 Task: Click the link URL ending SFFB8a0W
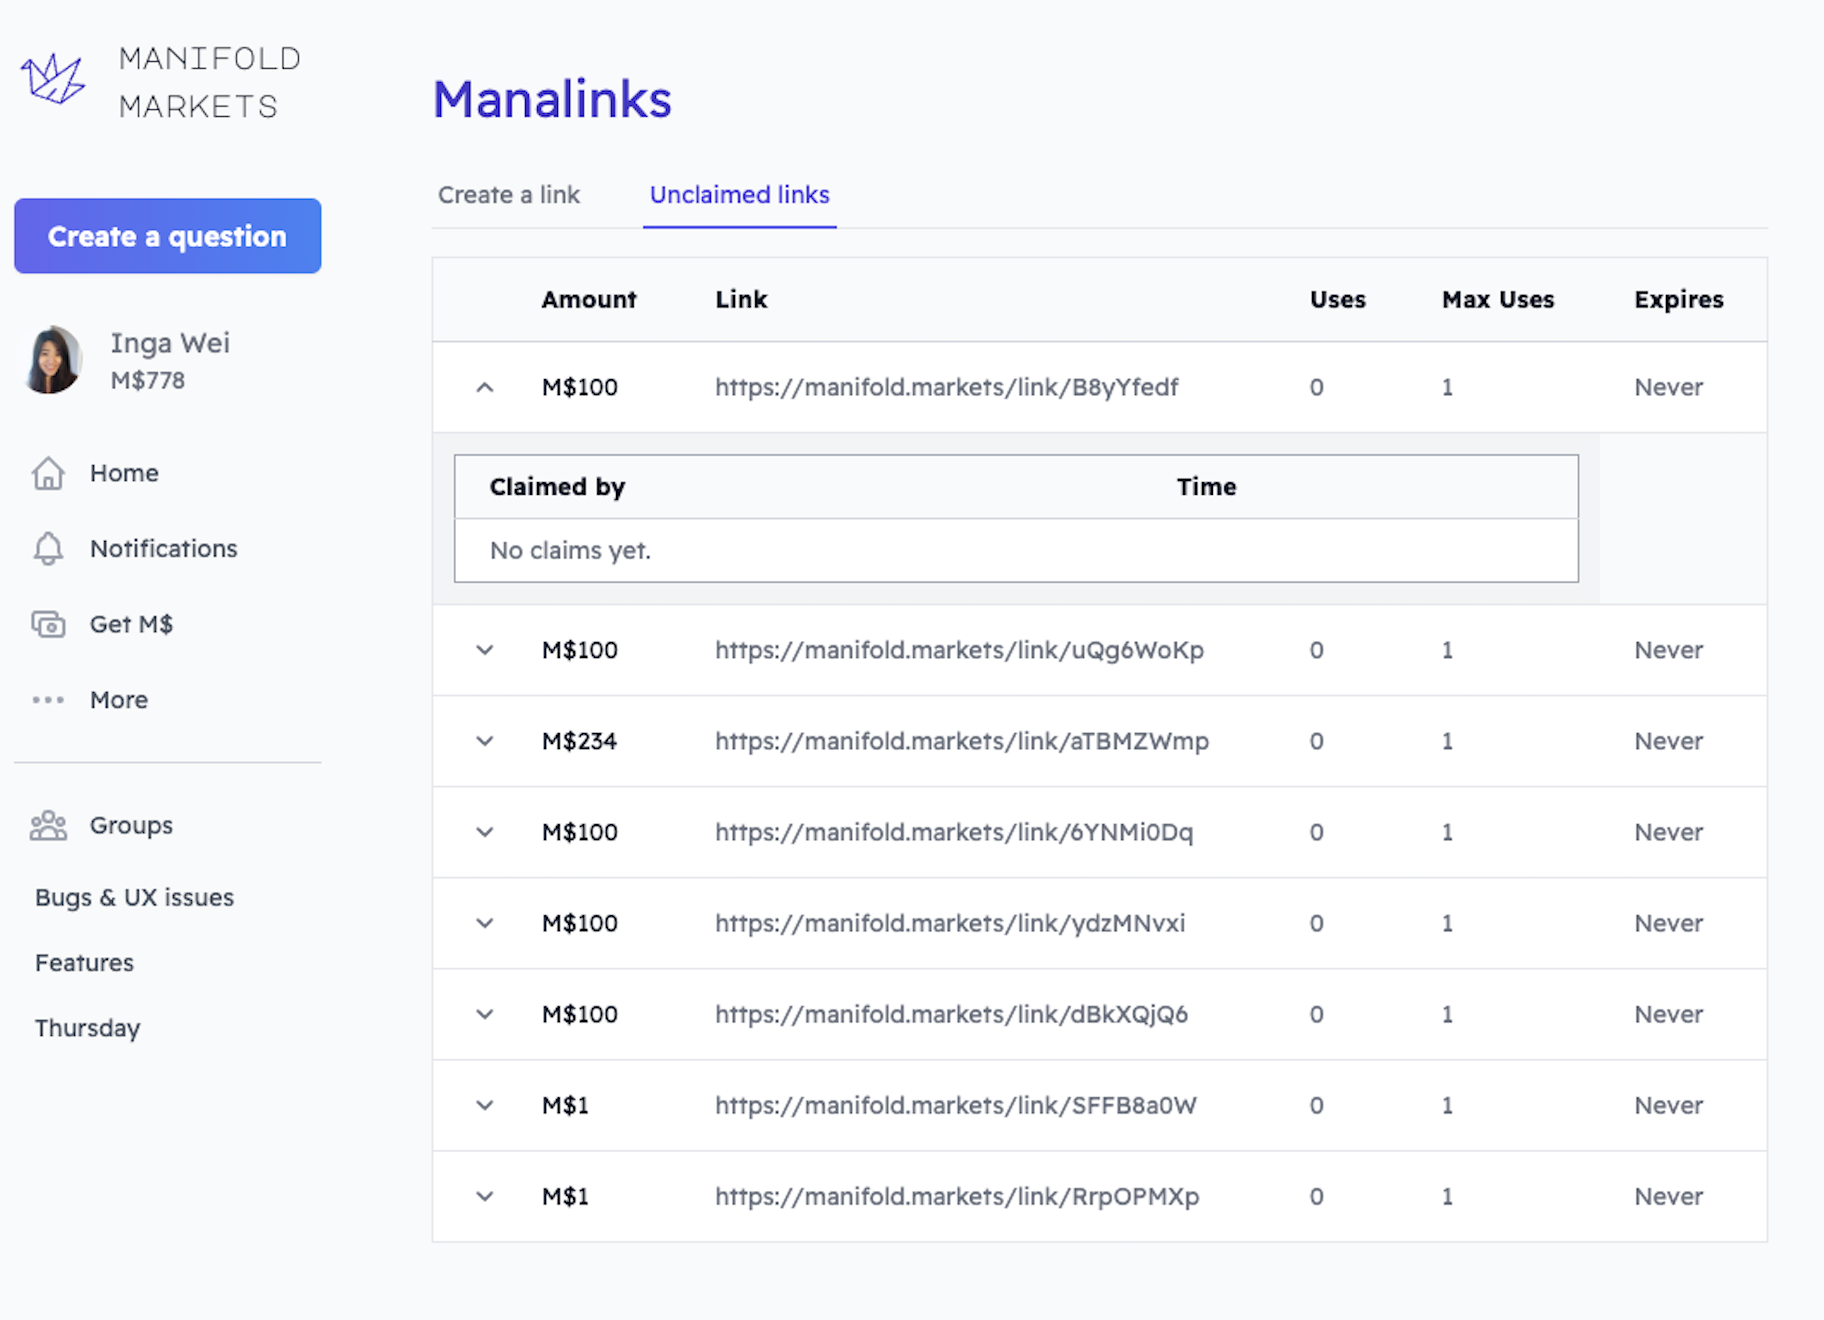tap(955, 1105)
